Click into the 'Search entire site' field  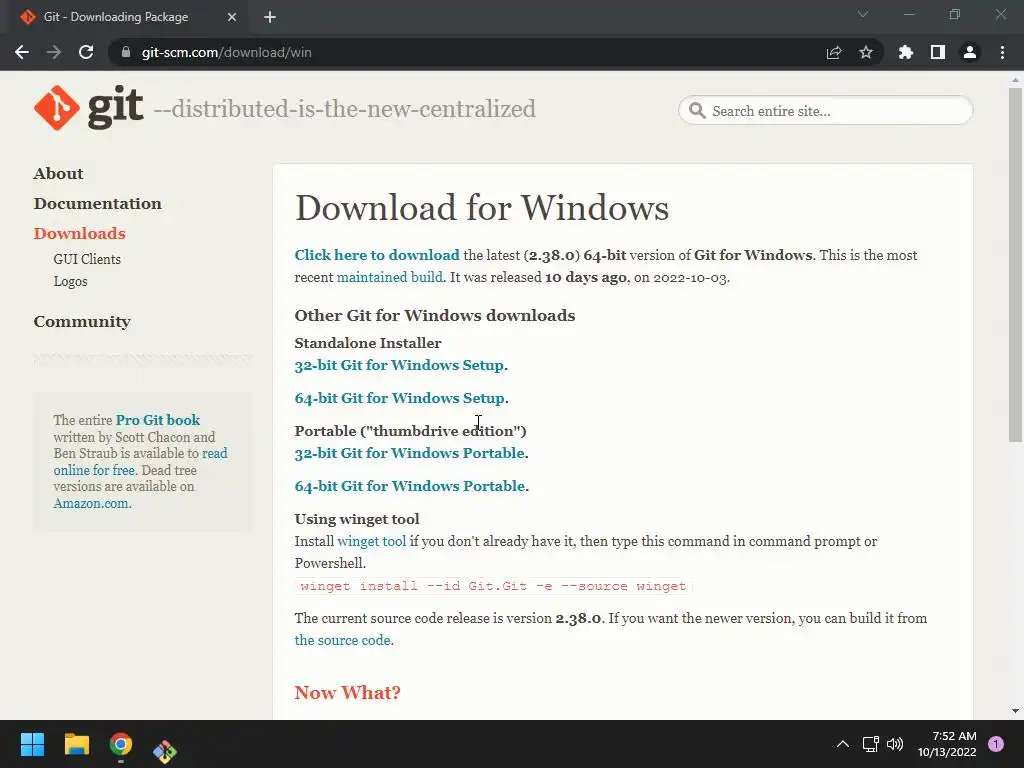pos(825,110)
